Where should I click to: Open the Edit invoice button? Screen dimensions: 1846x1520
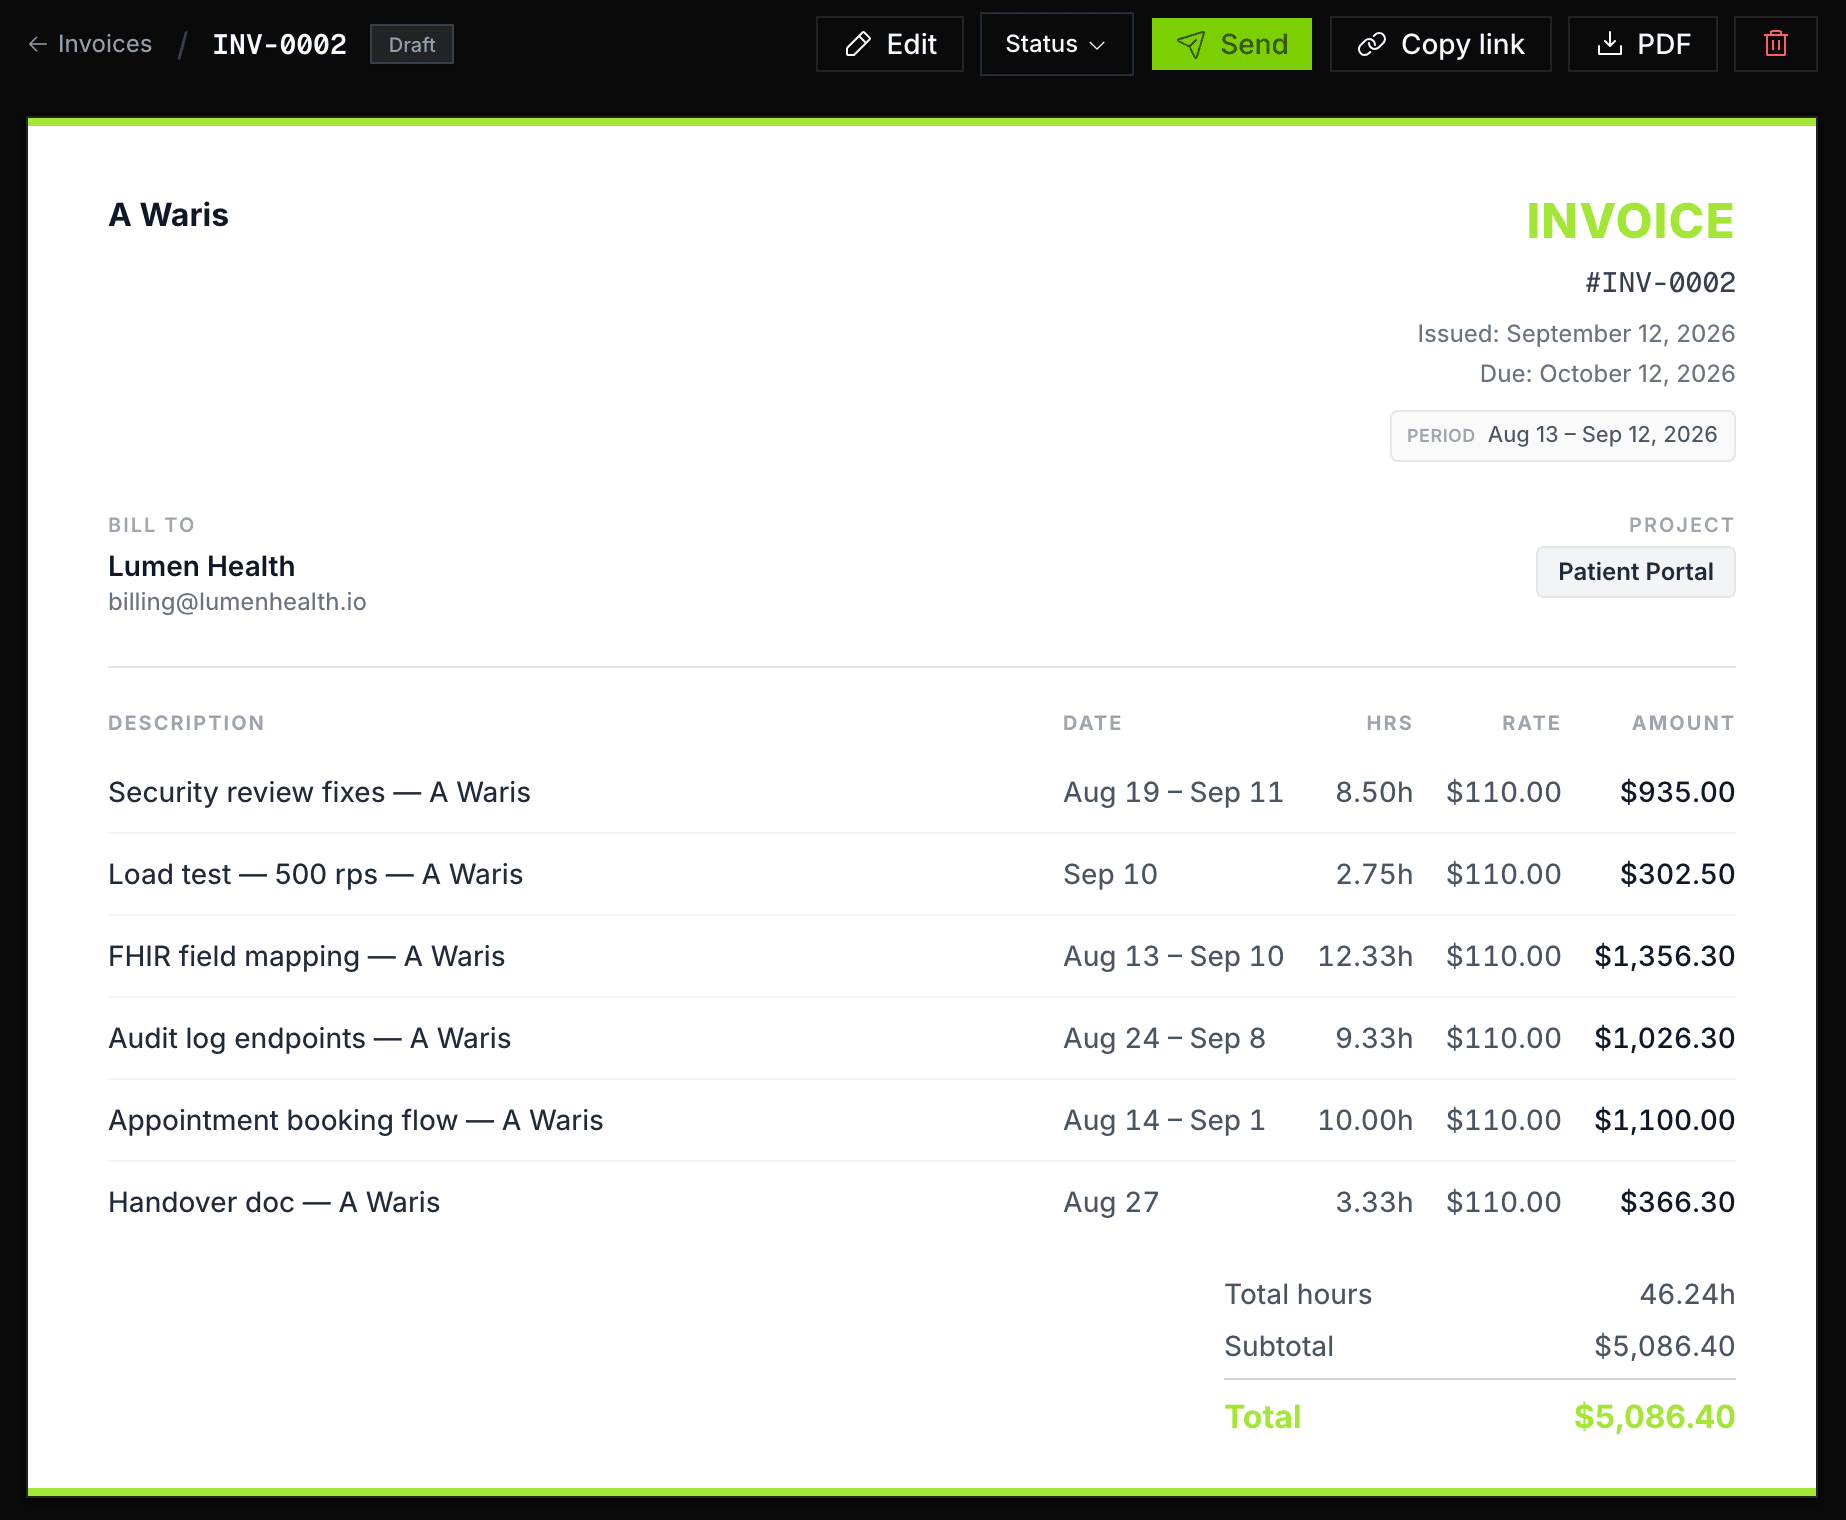(890, 44)
